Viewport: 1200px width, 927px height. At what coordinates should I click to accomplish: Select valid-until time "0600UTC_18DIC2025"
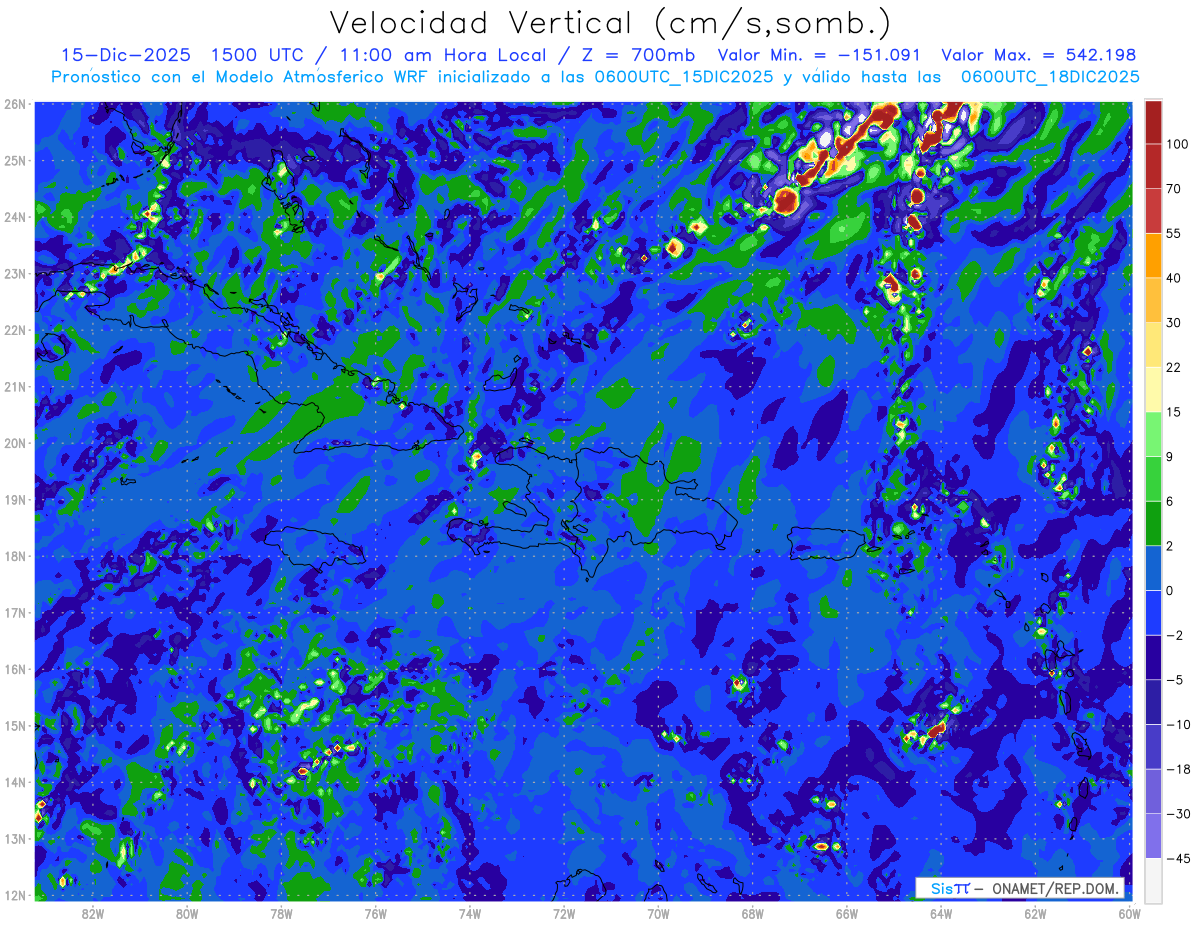[1050, 77]
